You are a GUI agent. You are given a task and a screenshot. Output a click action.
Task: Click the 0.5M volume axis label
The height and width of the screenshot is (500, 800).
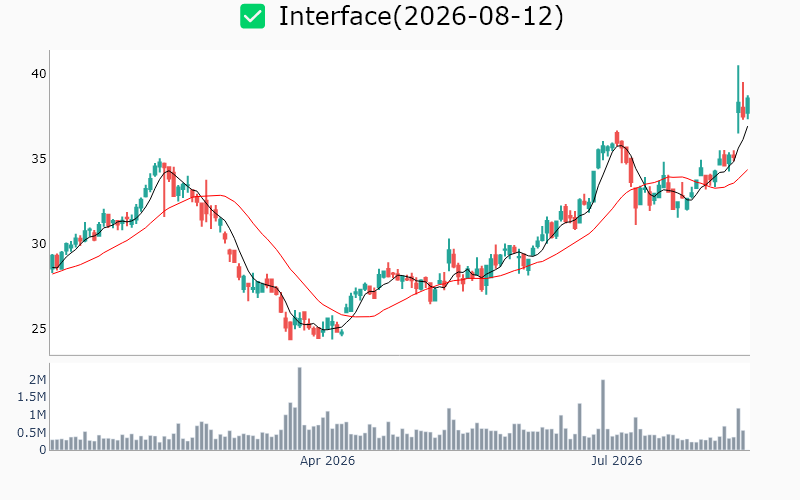(x=32, y=433)
